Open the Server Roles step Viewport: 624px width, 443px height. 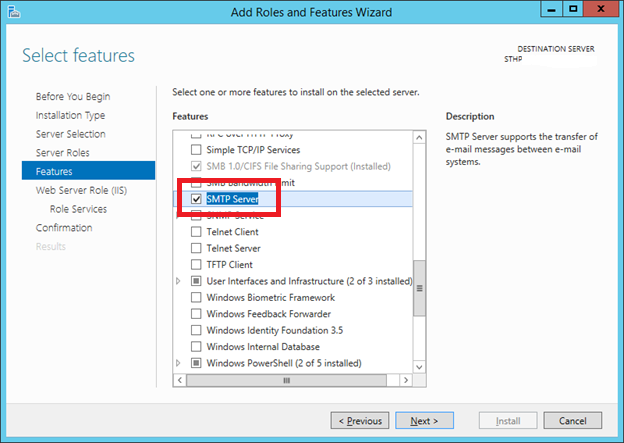point(62,153)
